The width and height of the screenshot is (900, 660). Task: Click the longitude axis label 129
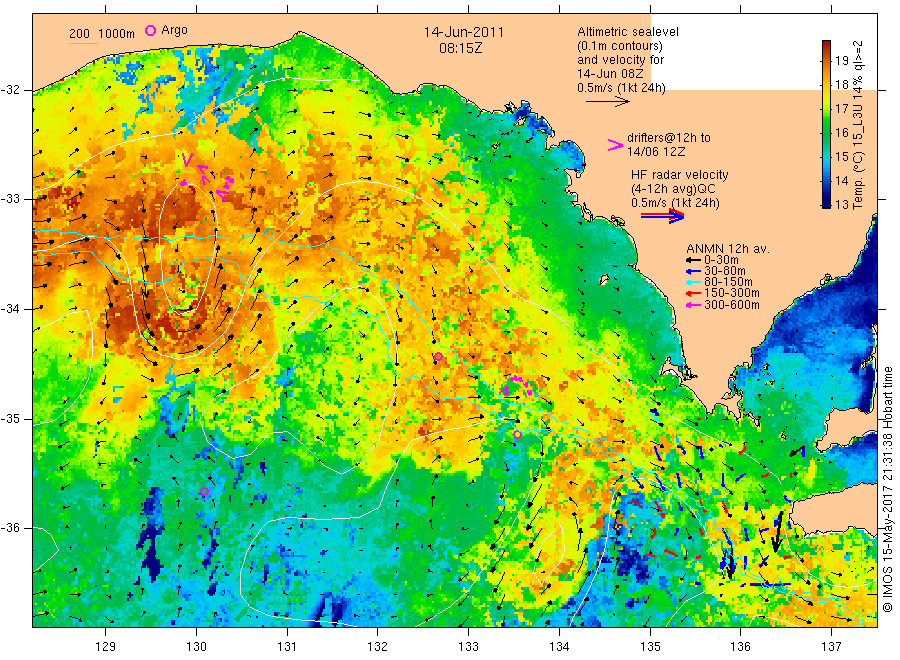coord(106,647)
